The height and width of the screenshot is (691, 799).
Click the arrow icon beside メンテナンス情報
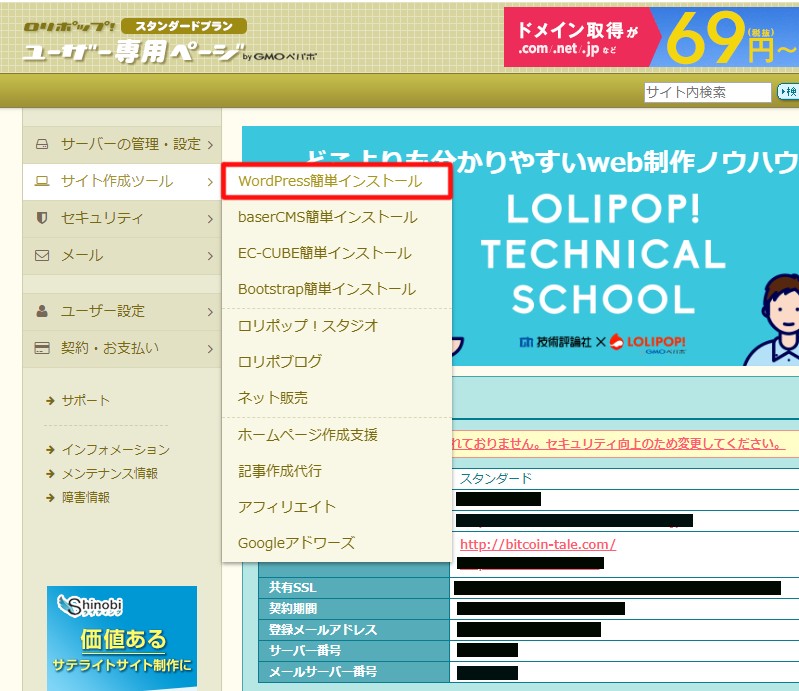(50, 473)
